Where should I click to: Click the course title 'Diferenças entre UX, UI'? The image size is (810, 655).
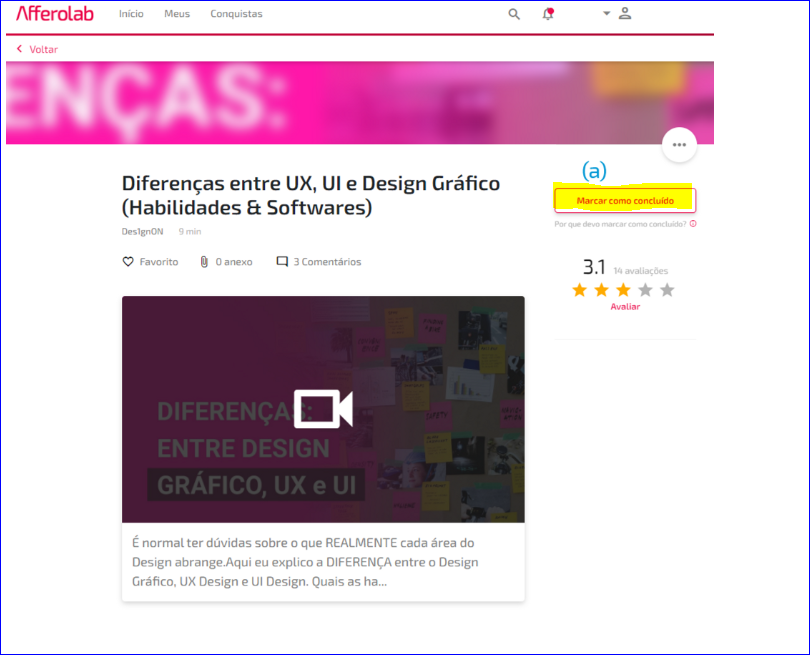click(311, 195)
